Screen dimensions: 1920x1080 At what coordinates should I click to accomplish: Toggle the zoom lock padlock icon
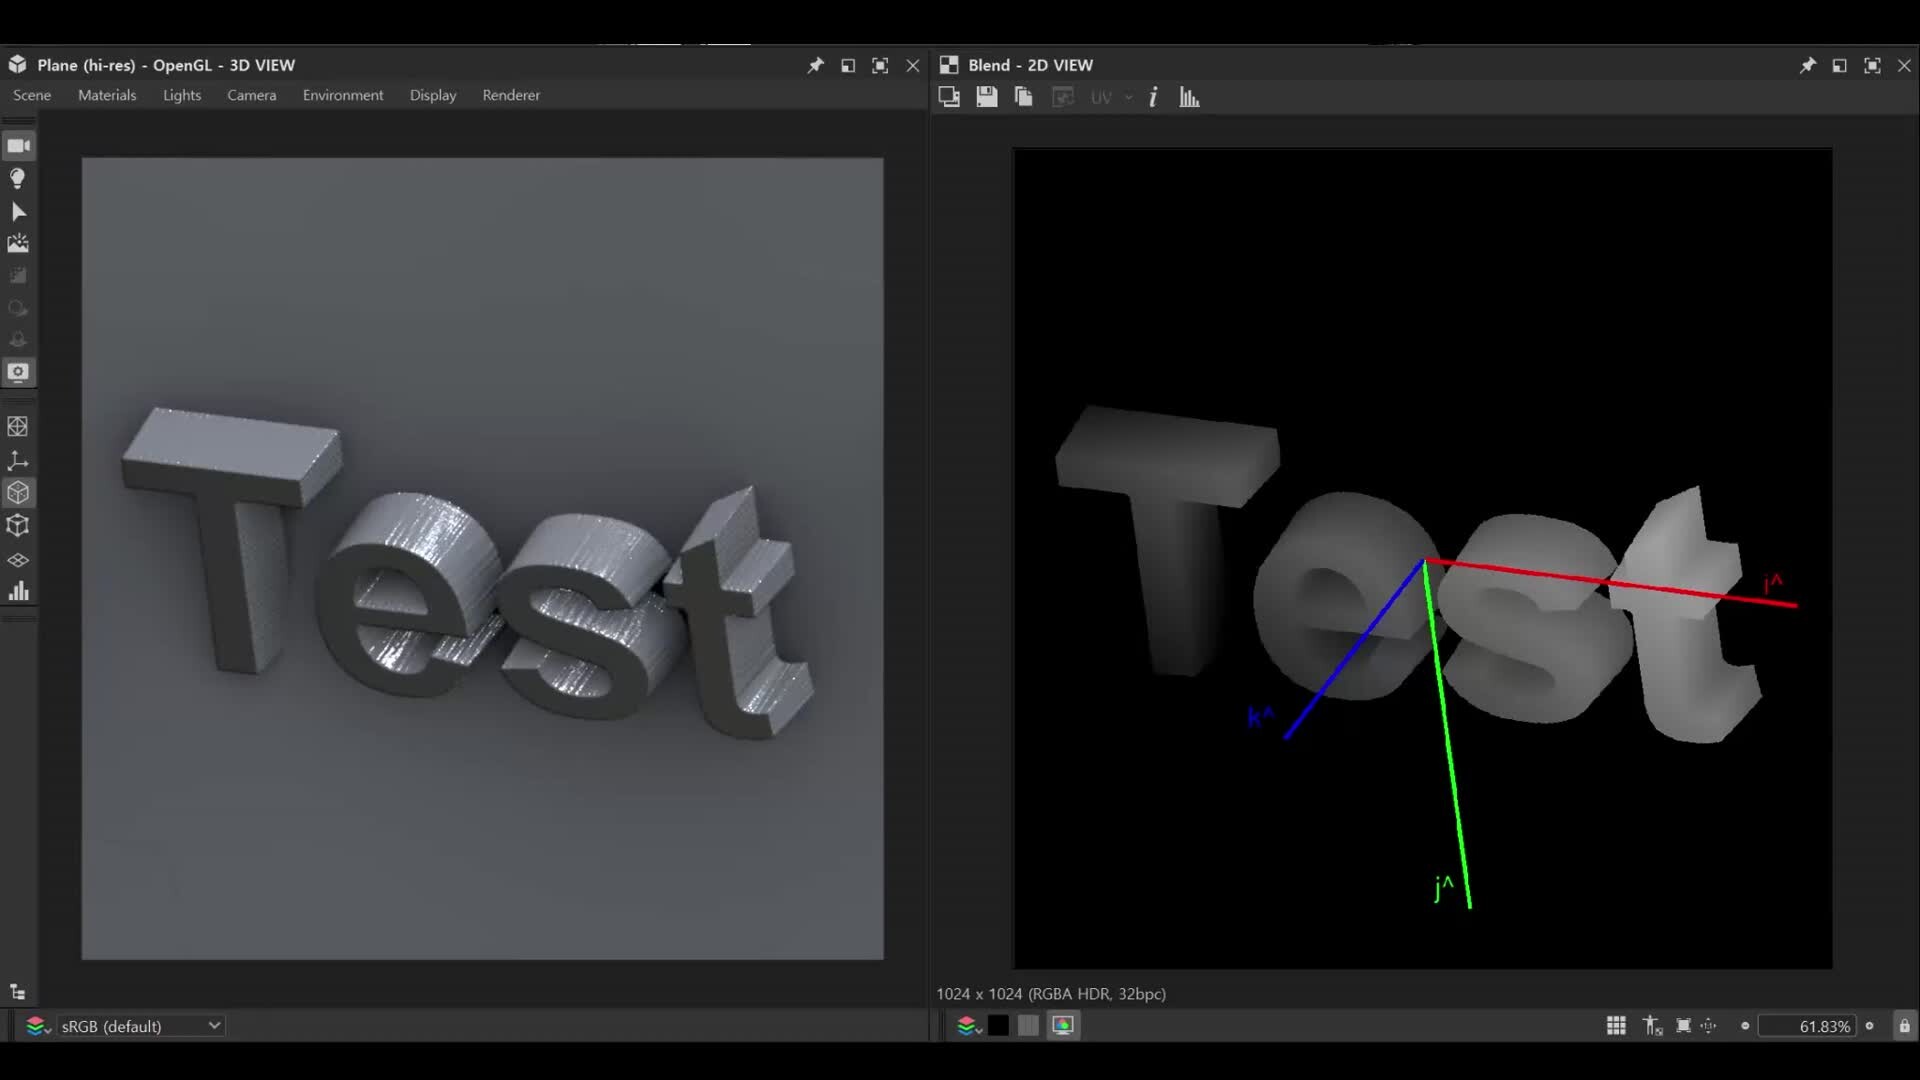pyautogui.click(x=1904, y=1026)
